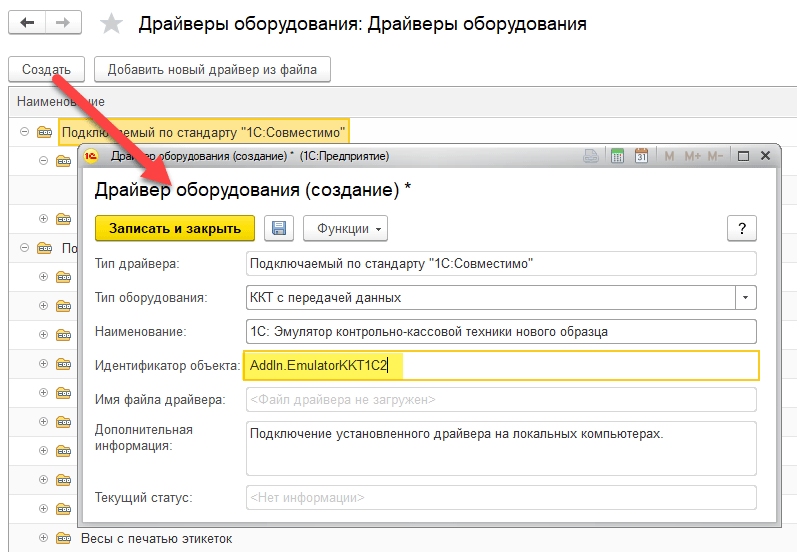Expand the Весы с печатью этикеток node

click(44, 538)
